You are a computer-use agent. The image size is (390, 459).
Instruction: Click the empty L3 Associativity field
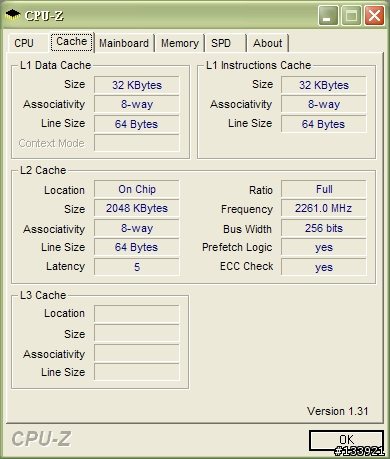pyautogui.click(x=137, y=354)
